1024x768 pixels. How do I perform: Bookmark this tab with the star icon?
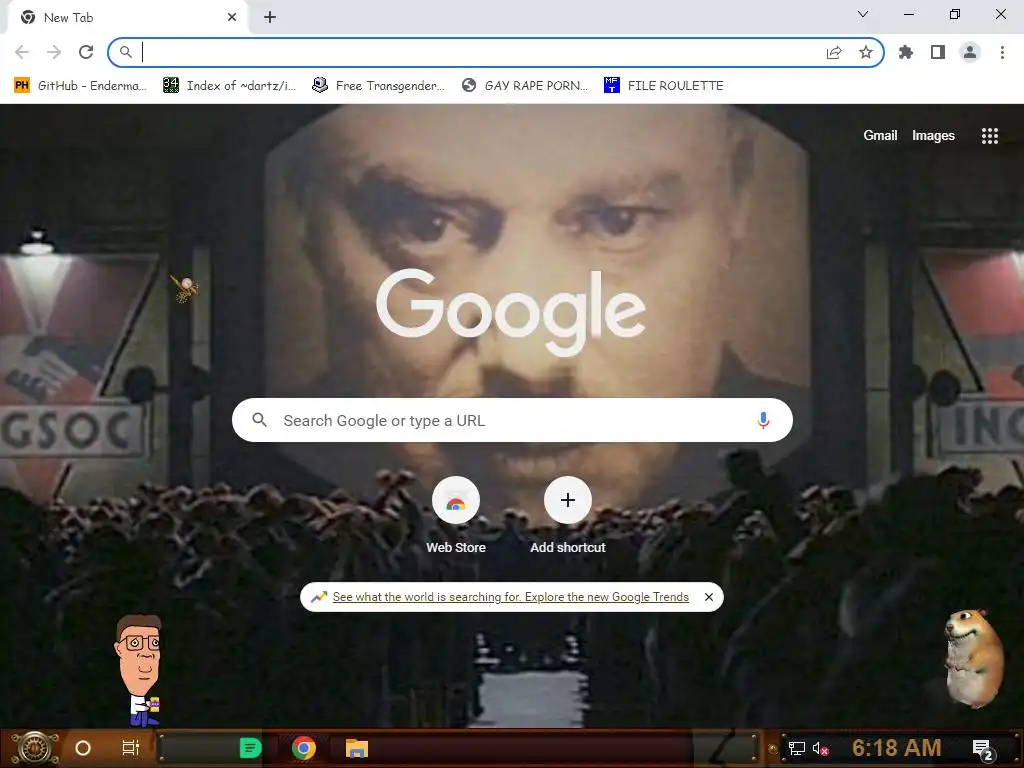pos(866,52)
